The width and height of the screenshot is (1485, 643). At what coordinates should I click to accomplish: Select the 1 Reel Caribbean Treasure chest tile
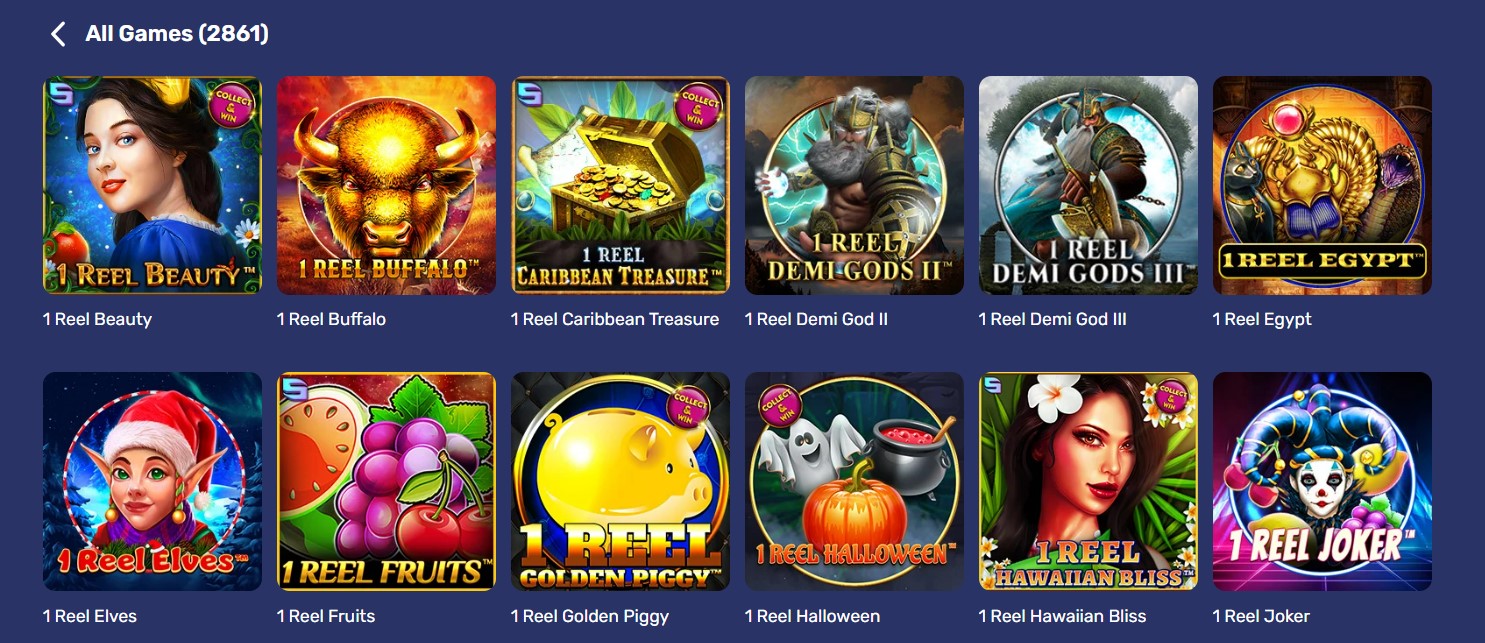click(620, 186)
